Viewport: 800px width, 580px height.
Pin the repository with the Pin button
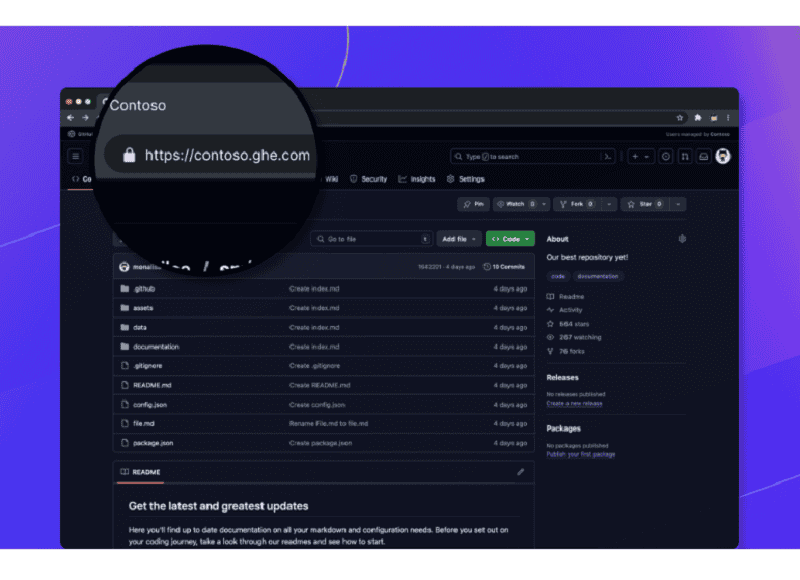473,204
